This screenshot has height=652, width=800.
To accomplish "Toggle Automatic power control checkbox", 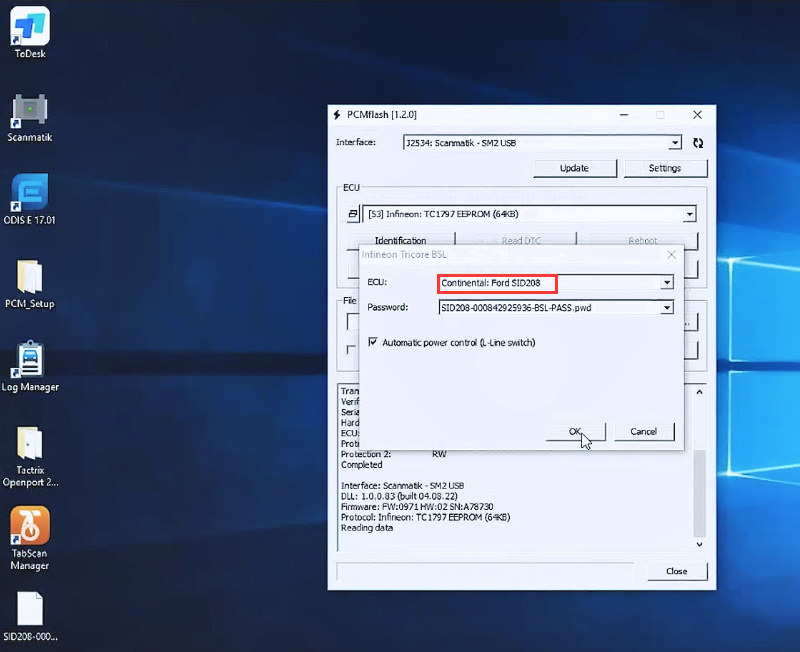I will tap(374, 343).
